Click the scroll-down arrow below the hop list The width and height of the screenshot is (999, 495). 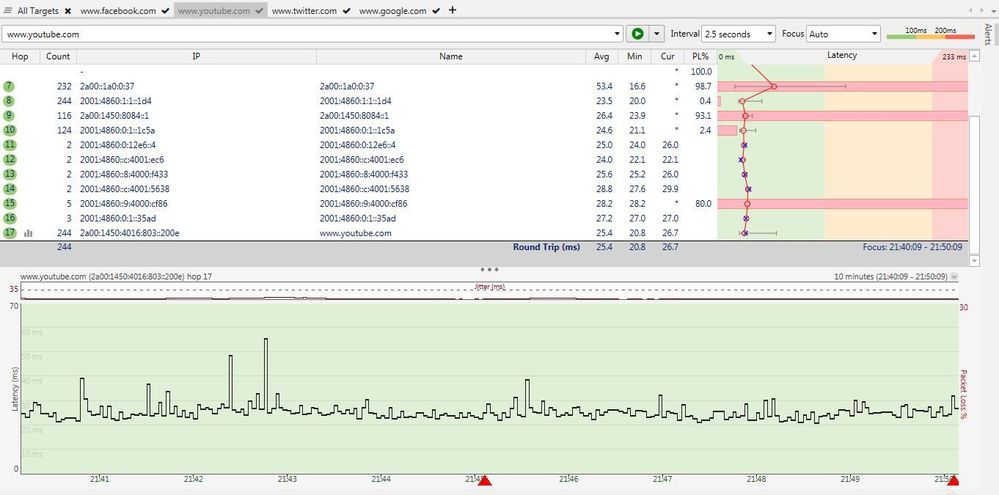tap(973, 261)
